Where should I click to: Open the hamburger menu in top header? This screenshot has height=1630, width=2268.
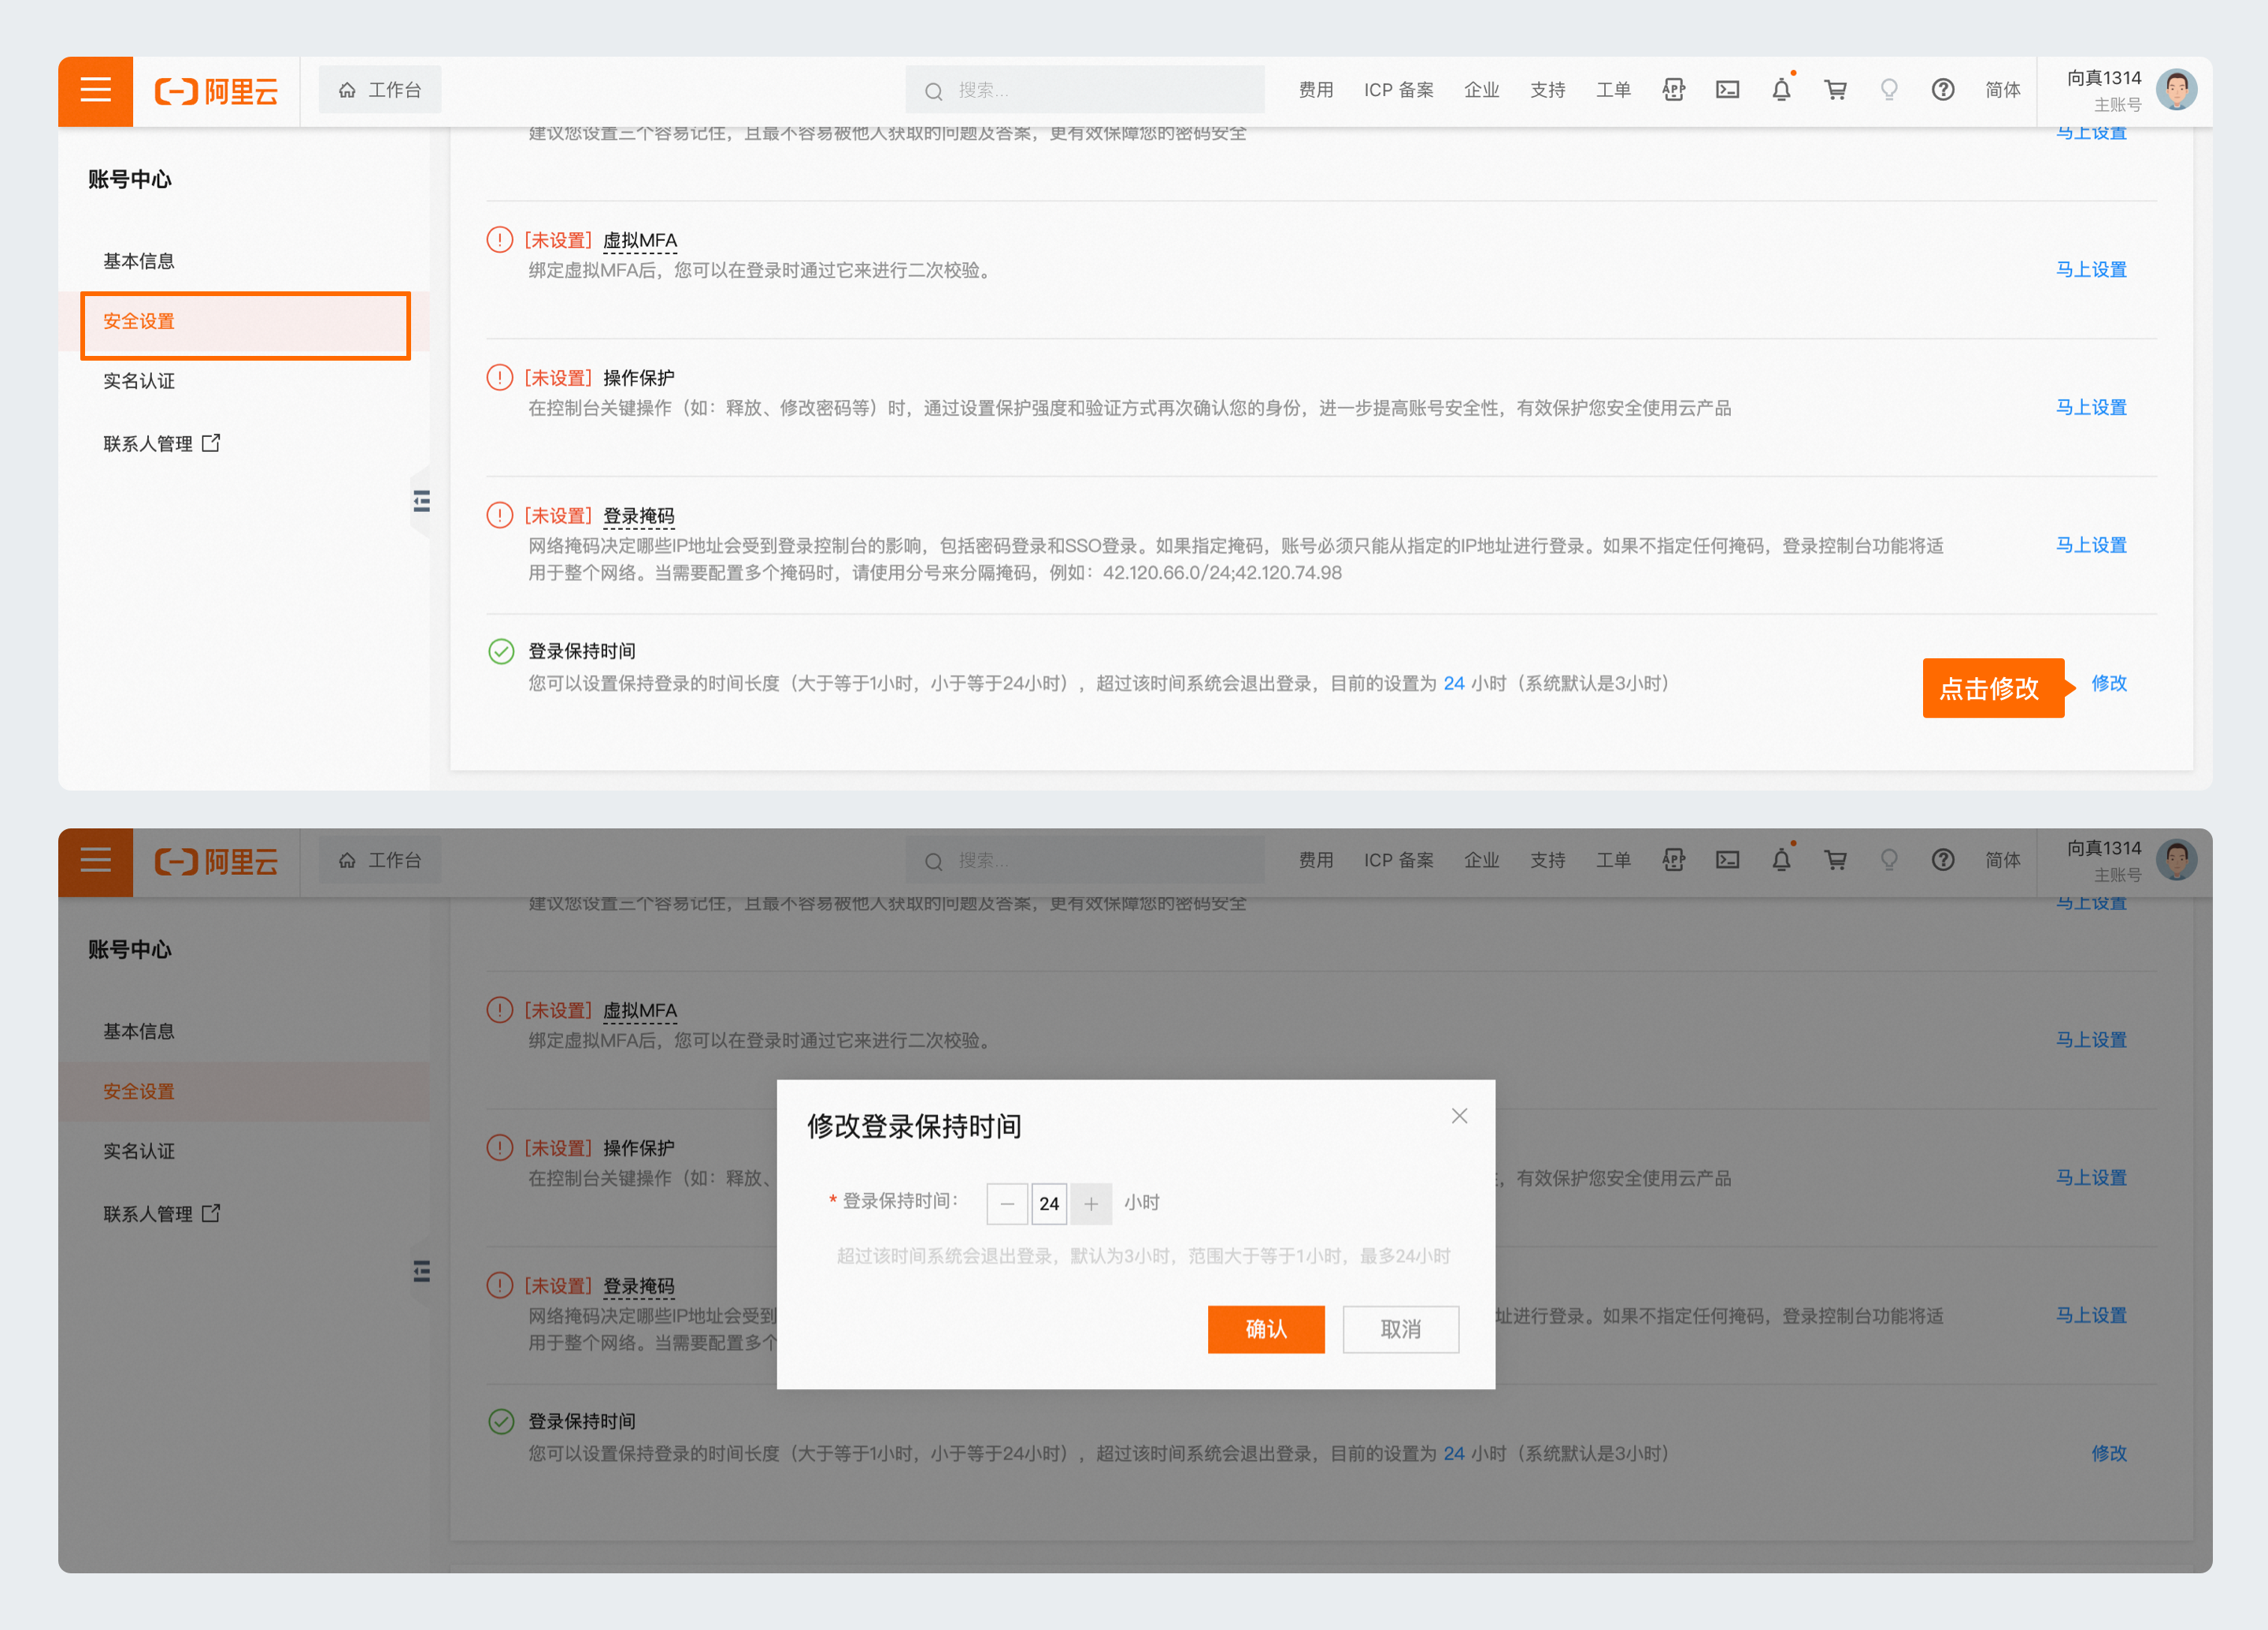pyautogui.click(x=95, y=90)
